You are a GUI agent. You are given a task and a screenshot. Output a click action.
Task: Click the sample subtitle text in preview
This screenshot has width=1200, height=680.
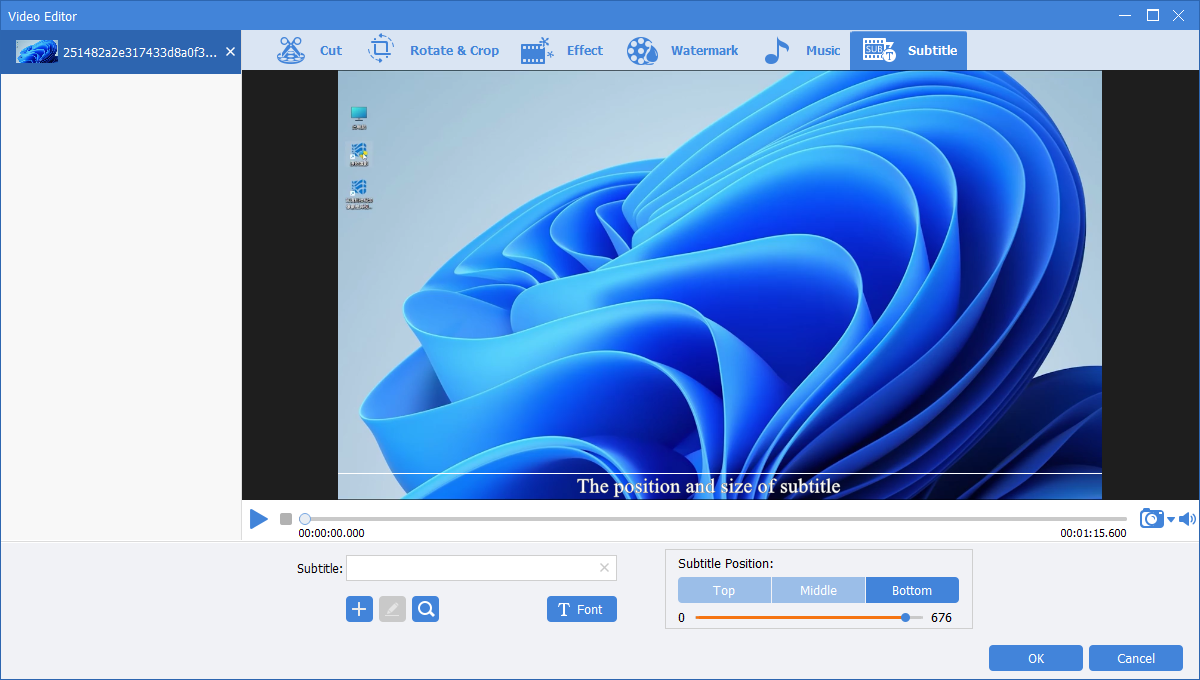[708, 487]
